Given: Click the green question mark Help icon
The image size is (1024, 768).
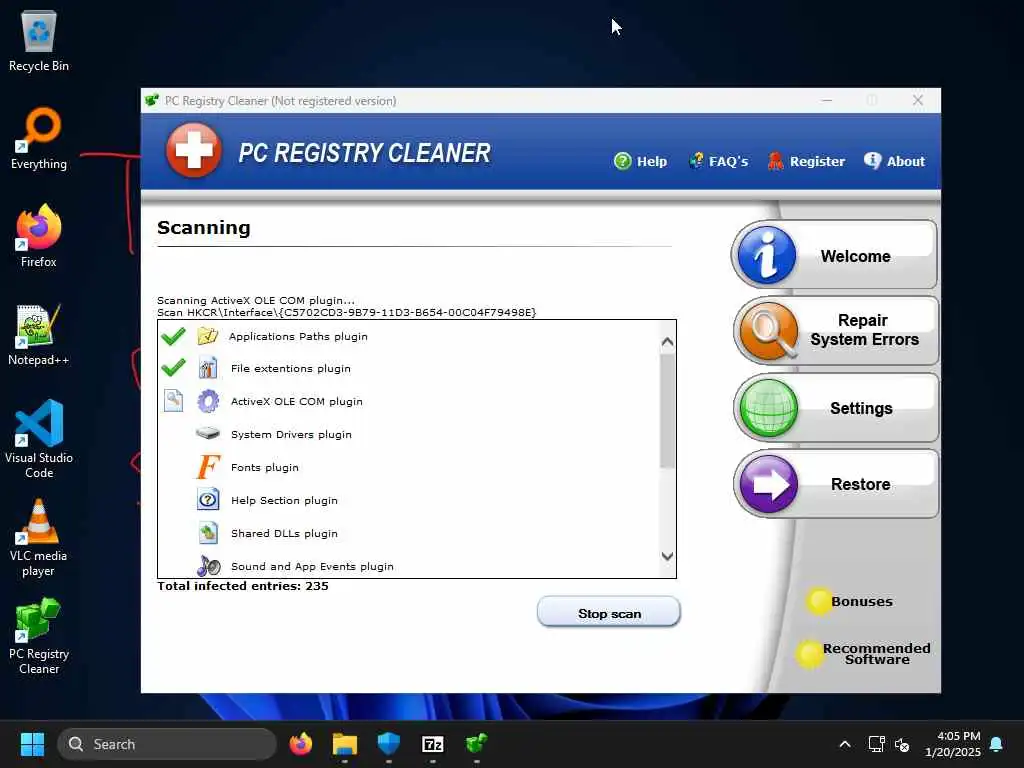Looking at the screenshot, I should point(623,161).
